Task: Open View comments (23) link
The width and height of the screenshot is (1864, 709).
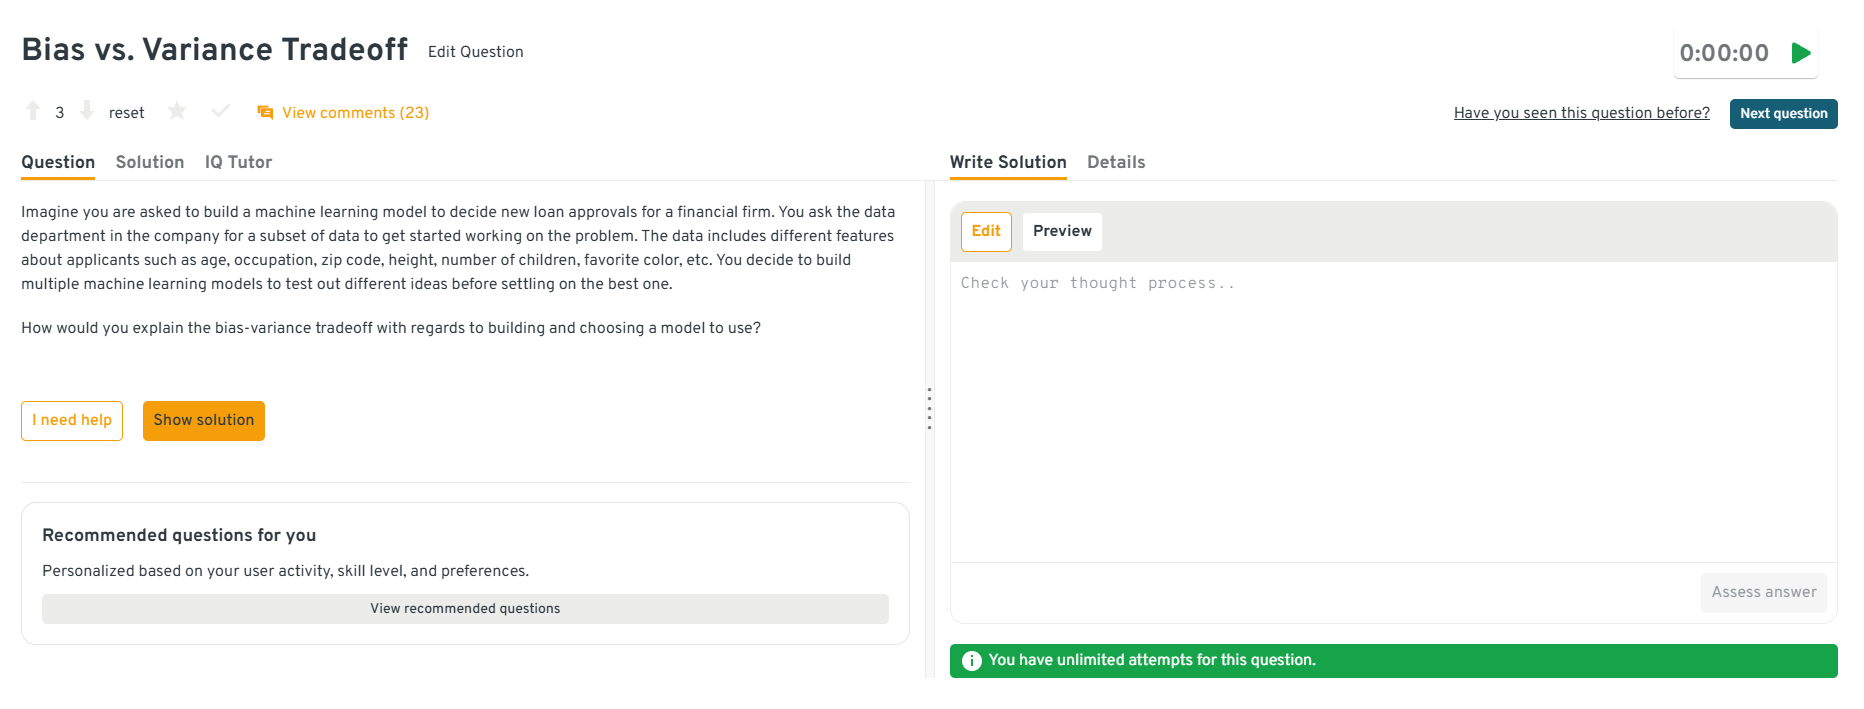Action: pyautogui.click(x=355, y=113)
